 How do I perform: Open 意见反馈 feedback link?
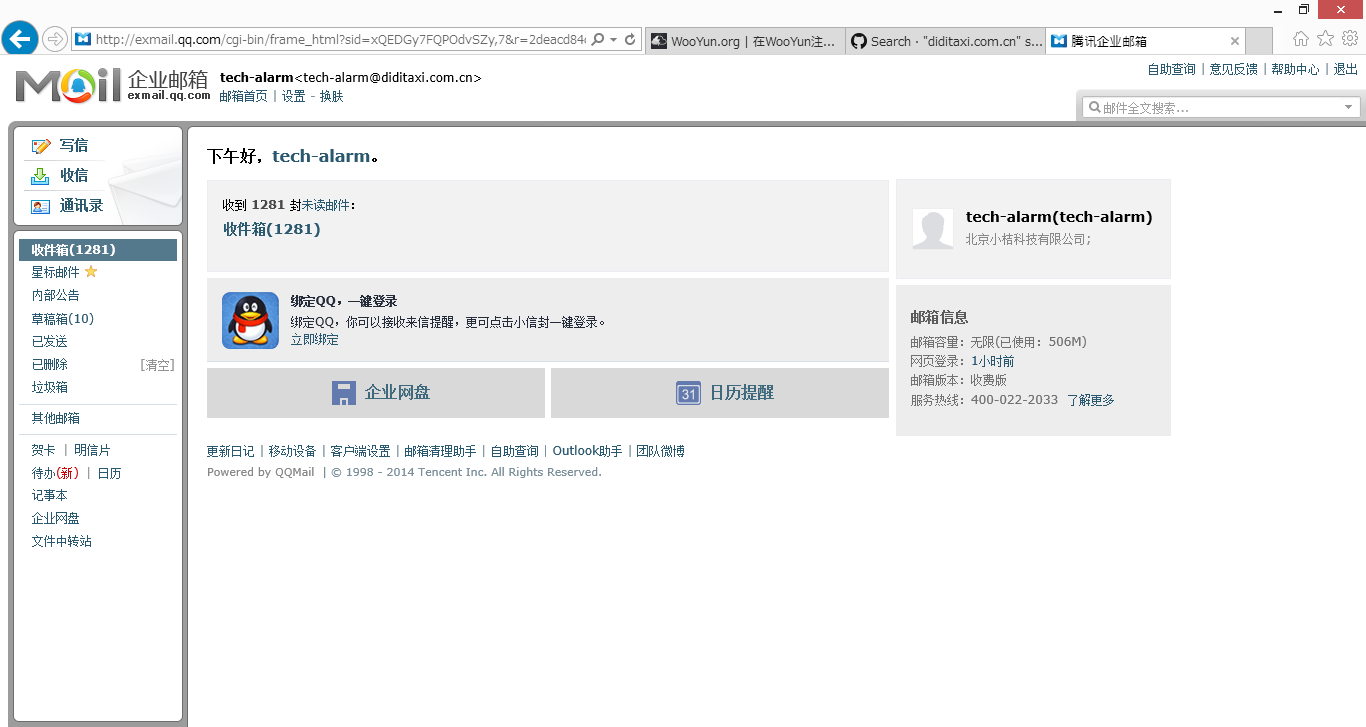pyautogui.click(x=1233, y=69)
